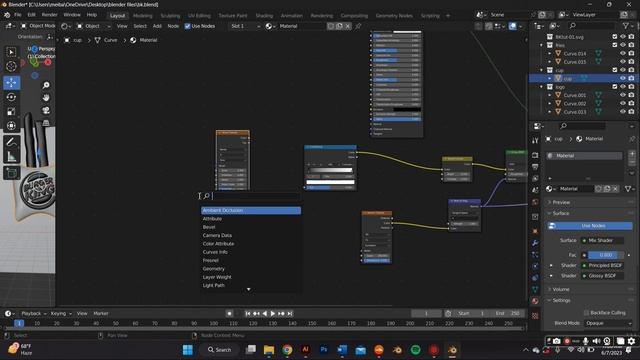Screen dimensions: 640x360
Task: Open the Texture properties tab
Action: point(535,316)
